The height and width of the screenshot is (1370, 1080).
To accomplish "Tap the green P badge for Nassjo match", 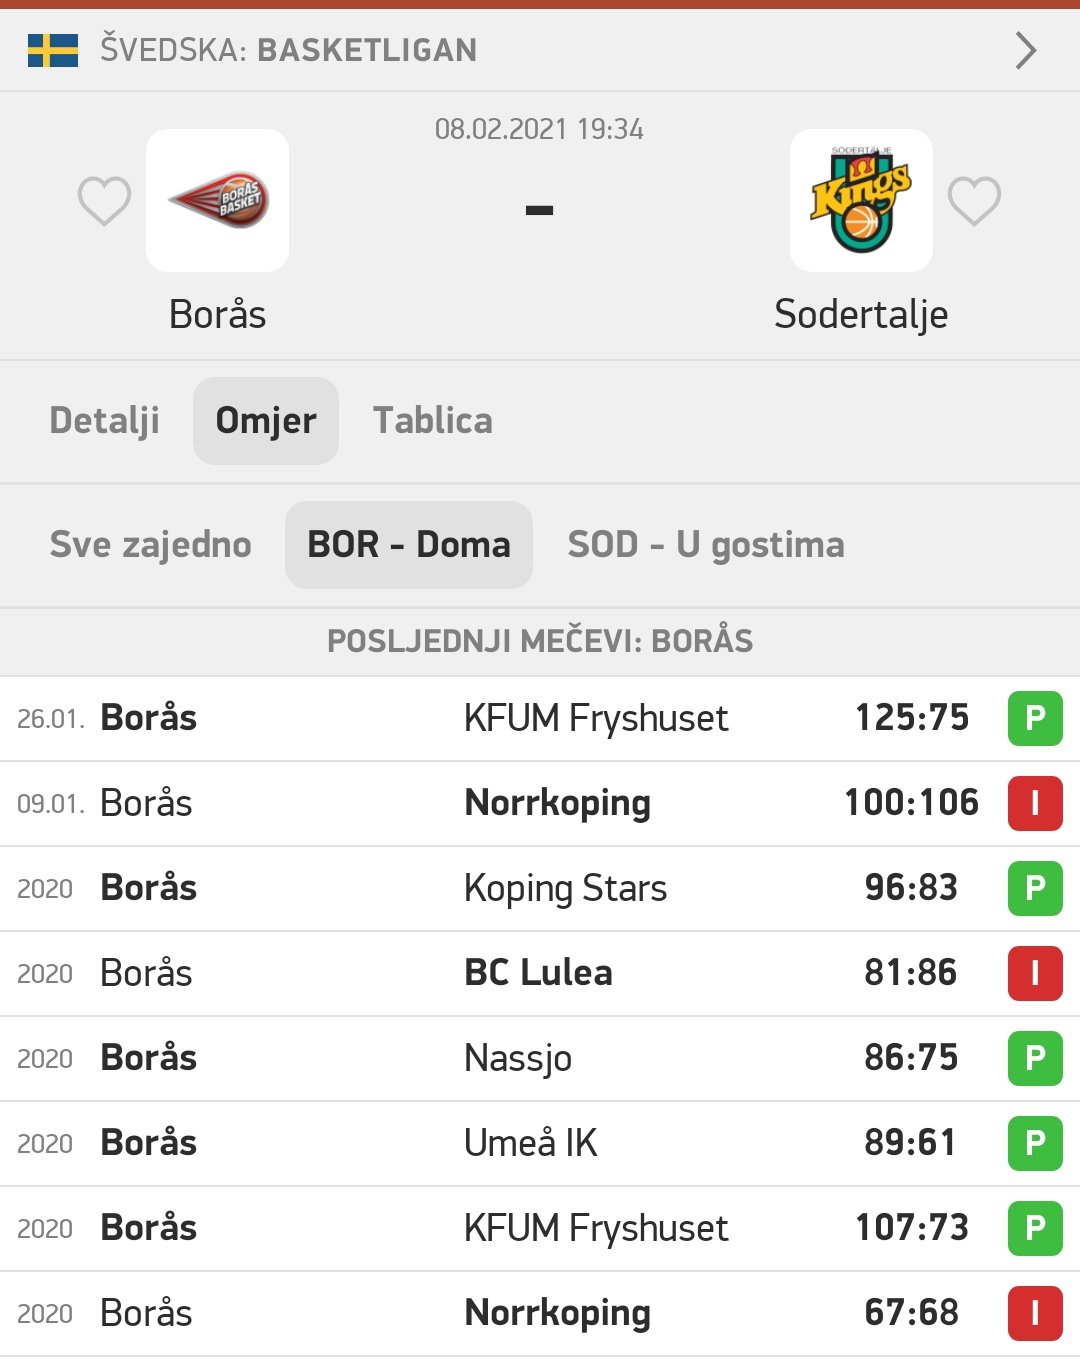I will (1035, 1058).
